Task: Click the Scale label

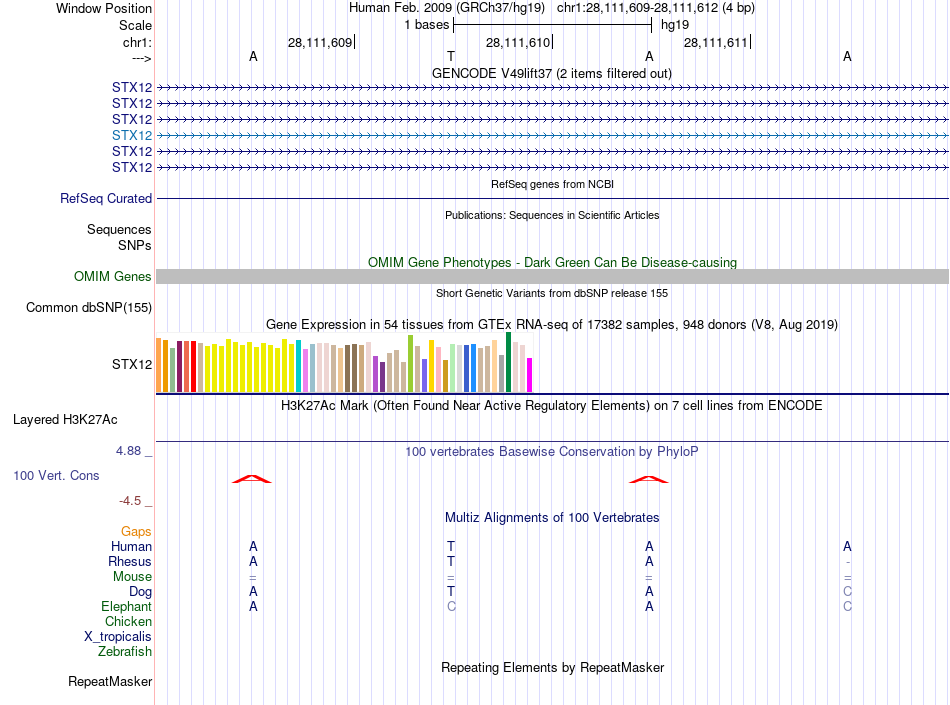Action: tap(135, 25)
